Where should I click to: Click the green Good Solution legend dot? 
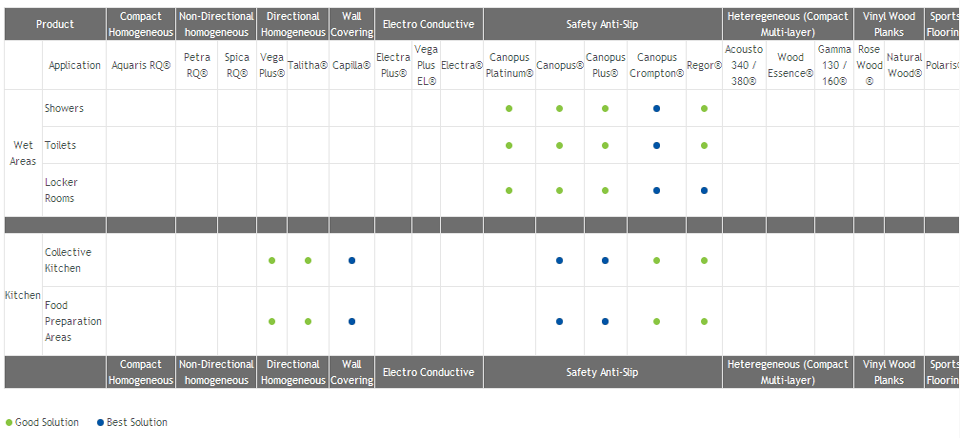click(9, 423)
